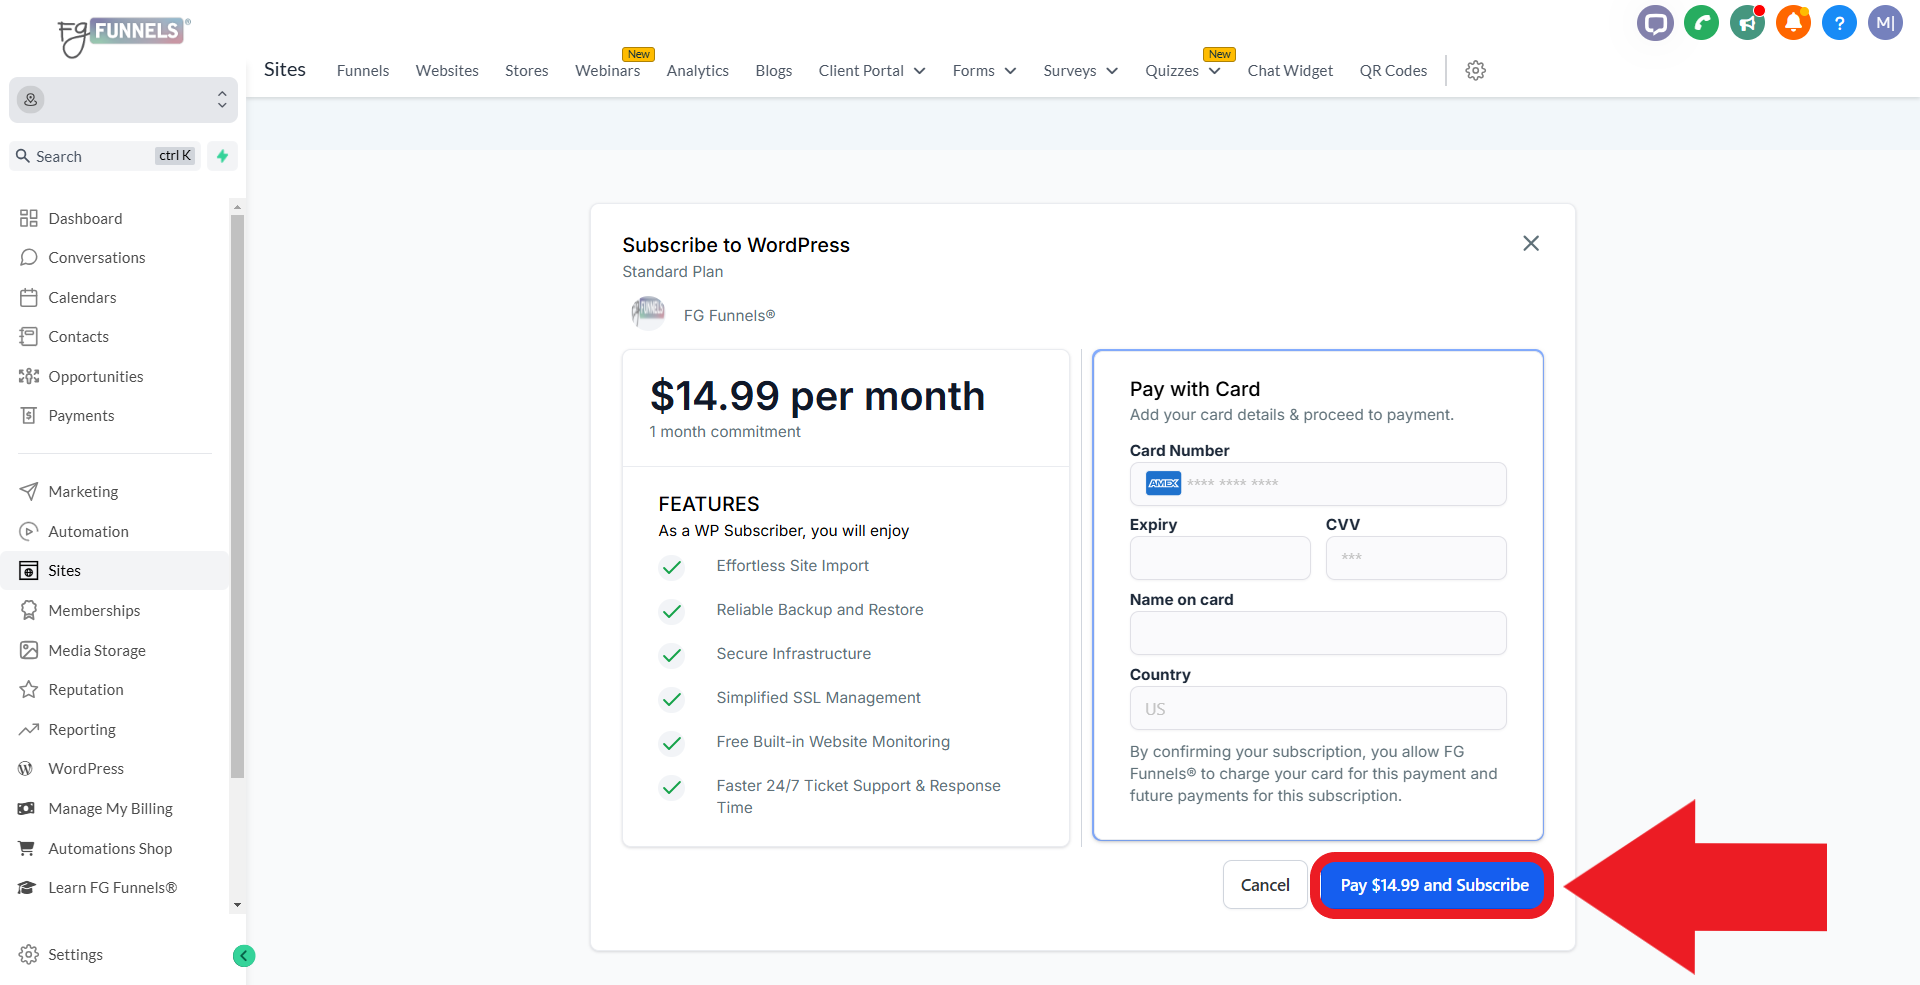Click the 'Standard Plan' text
1920x985 pixels.
(x=672, y=272)
